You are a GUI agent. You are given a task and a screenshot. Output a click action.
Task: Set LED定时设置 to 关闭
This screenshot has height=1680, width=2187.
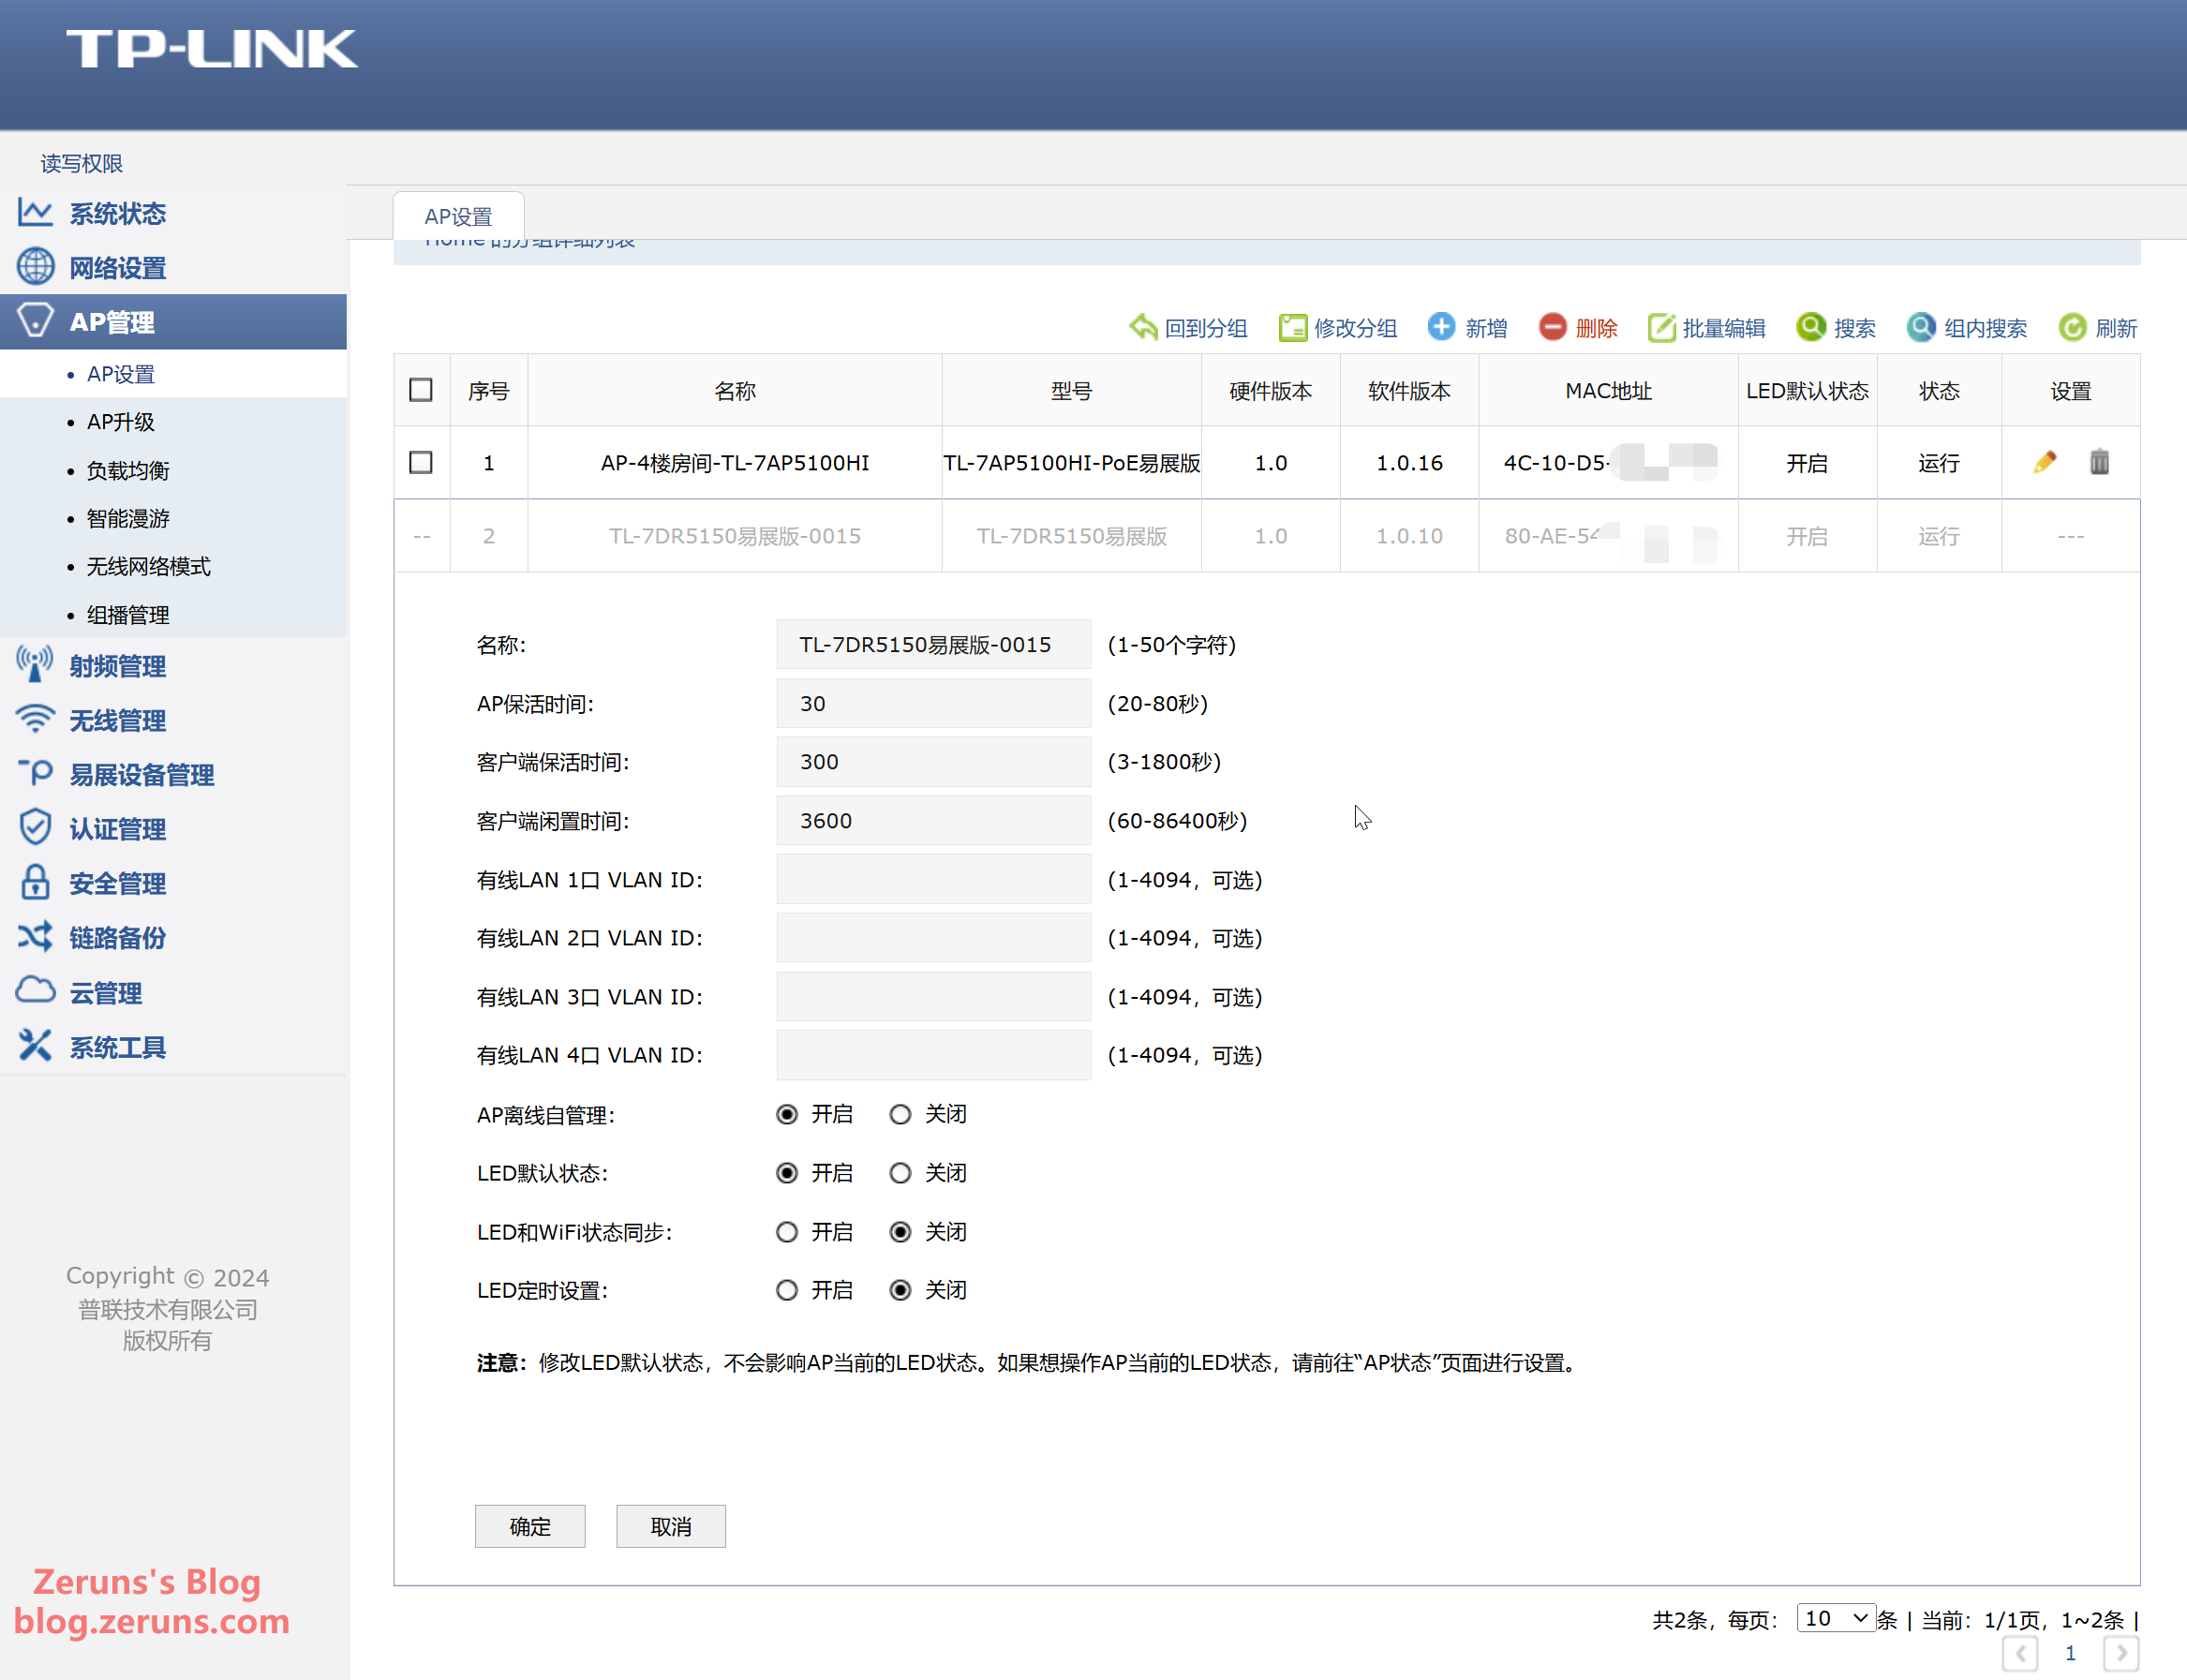pyautogui.click(x=900, y=1290)
